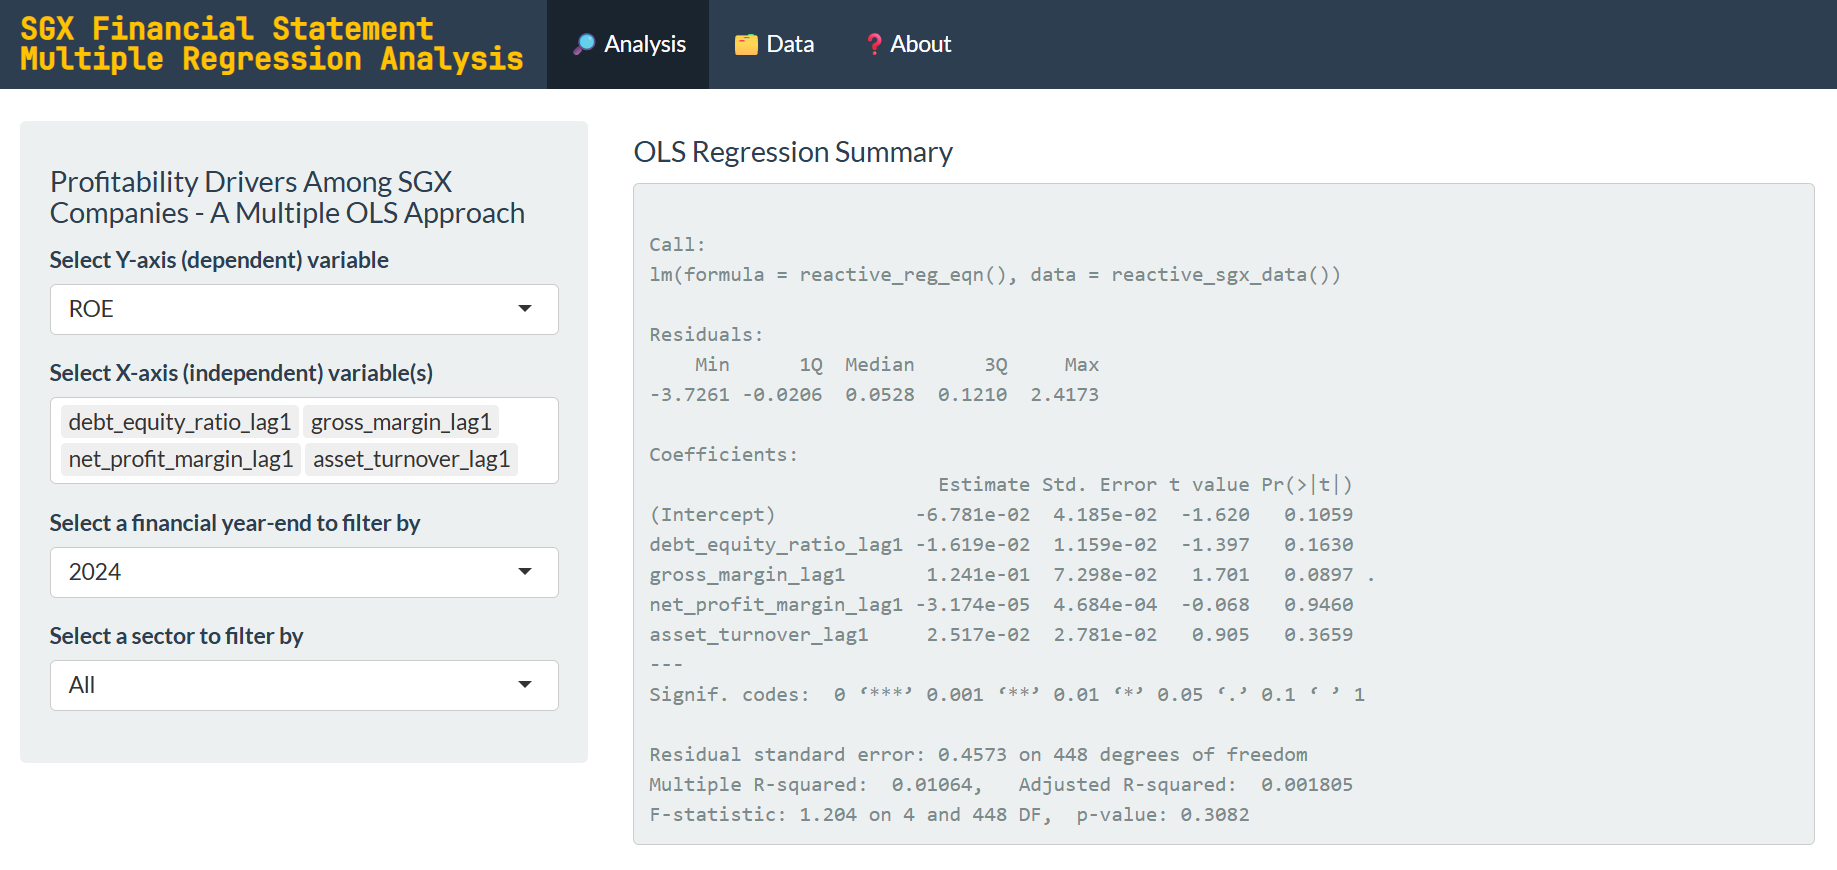The image size is (1837, 870).
Task: Click the Pr(>|t|) column header
Action: click(1306, 485)
